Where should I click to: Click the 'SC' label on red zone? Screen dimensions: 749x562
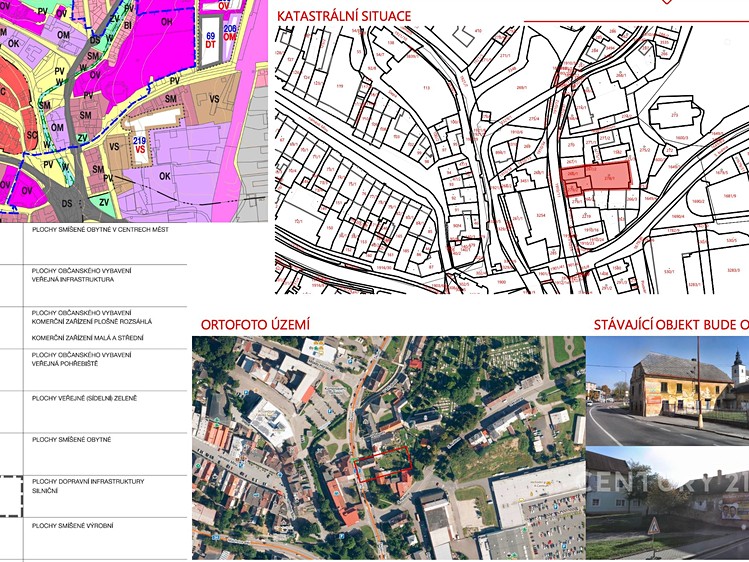coord(32,135)
